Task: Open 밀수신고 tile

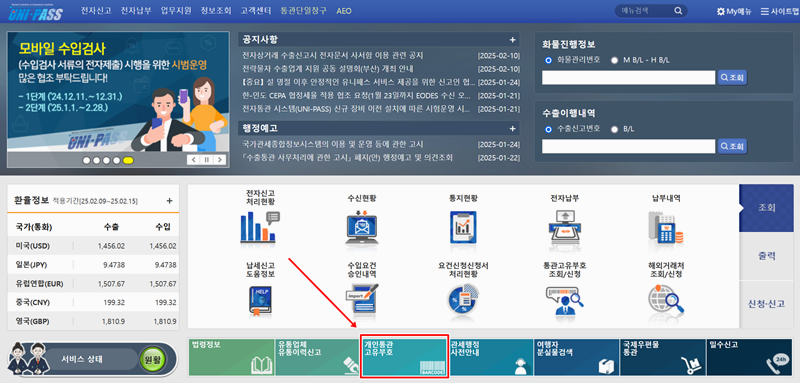Action: coord(750,358)
